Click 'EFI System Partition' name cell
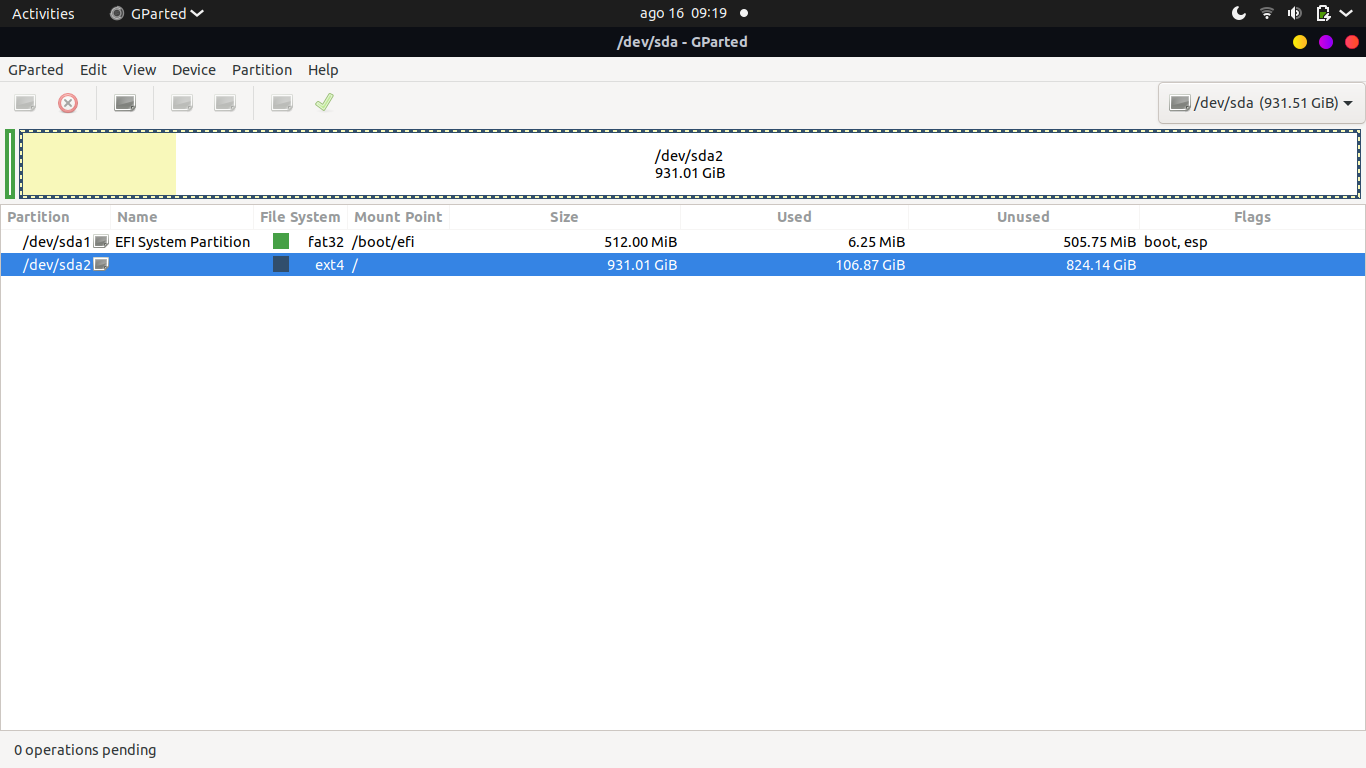The image size is (1366, 768). point(183,242)
